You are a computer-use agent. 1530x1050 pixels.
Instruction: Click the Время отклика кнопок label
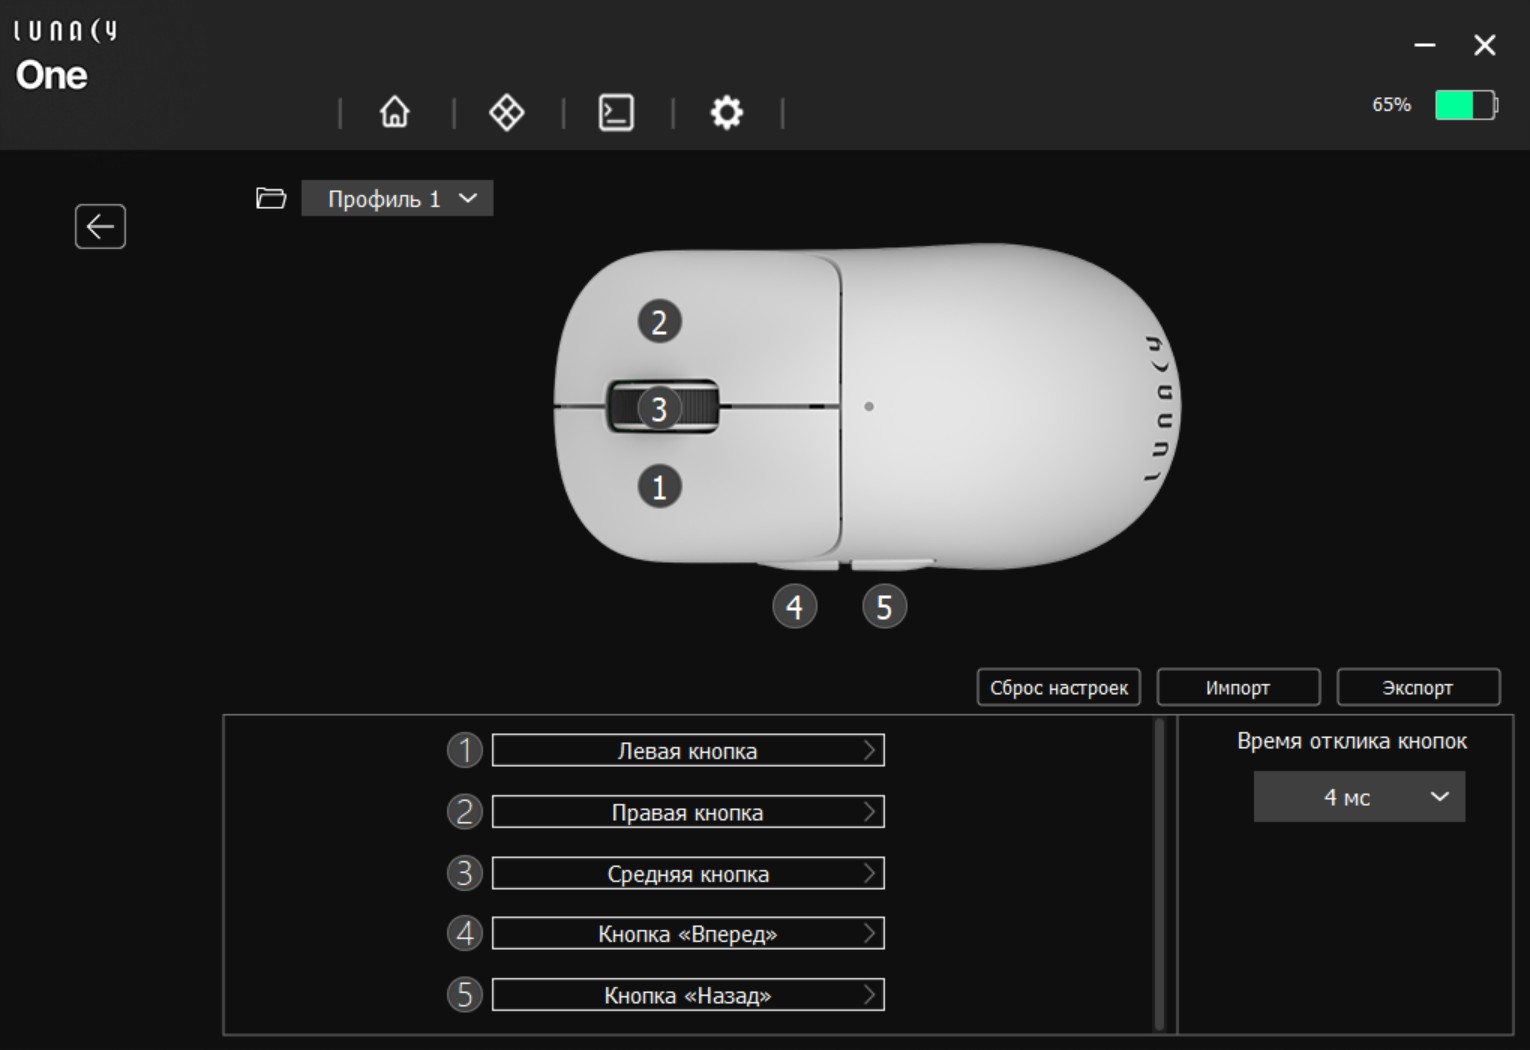point(1352,741)
